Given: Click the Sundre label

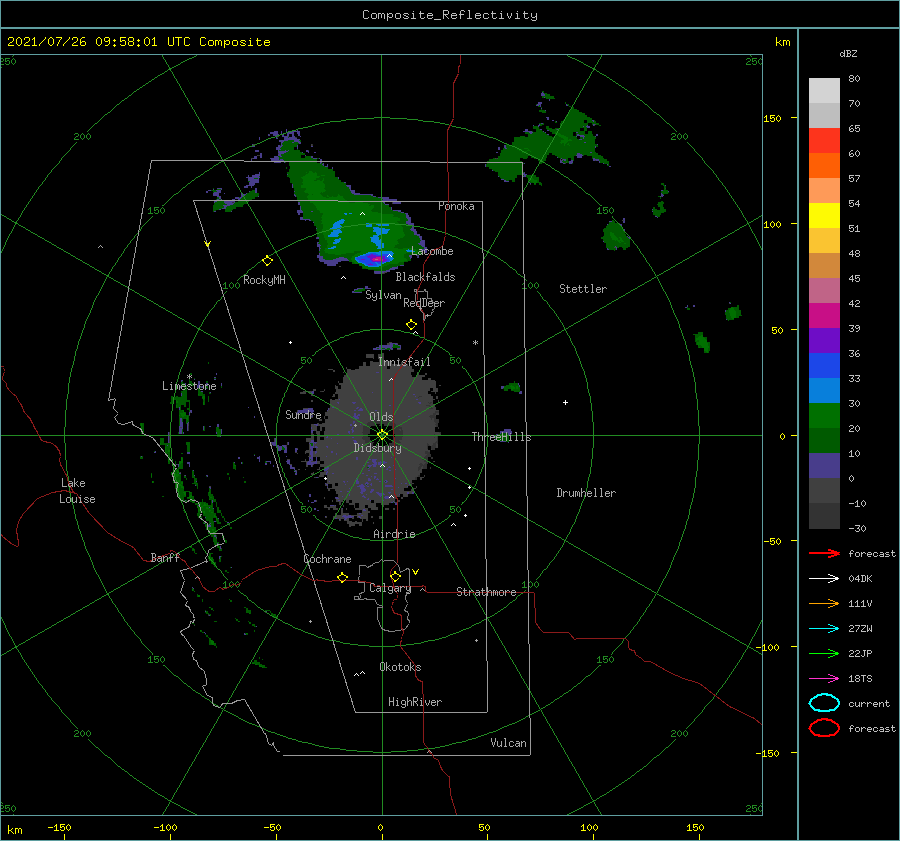Looking at the screenshot, I should tap(303, 414).
